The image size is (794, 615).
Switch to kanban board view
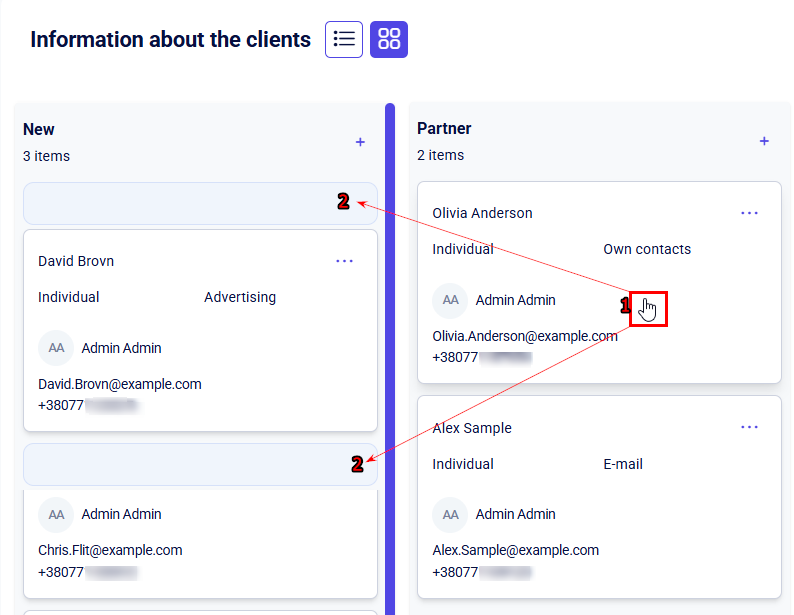click(x=389, y=40)
